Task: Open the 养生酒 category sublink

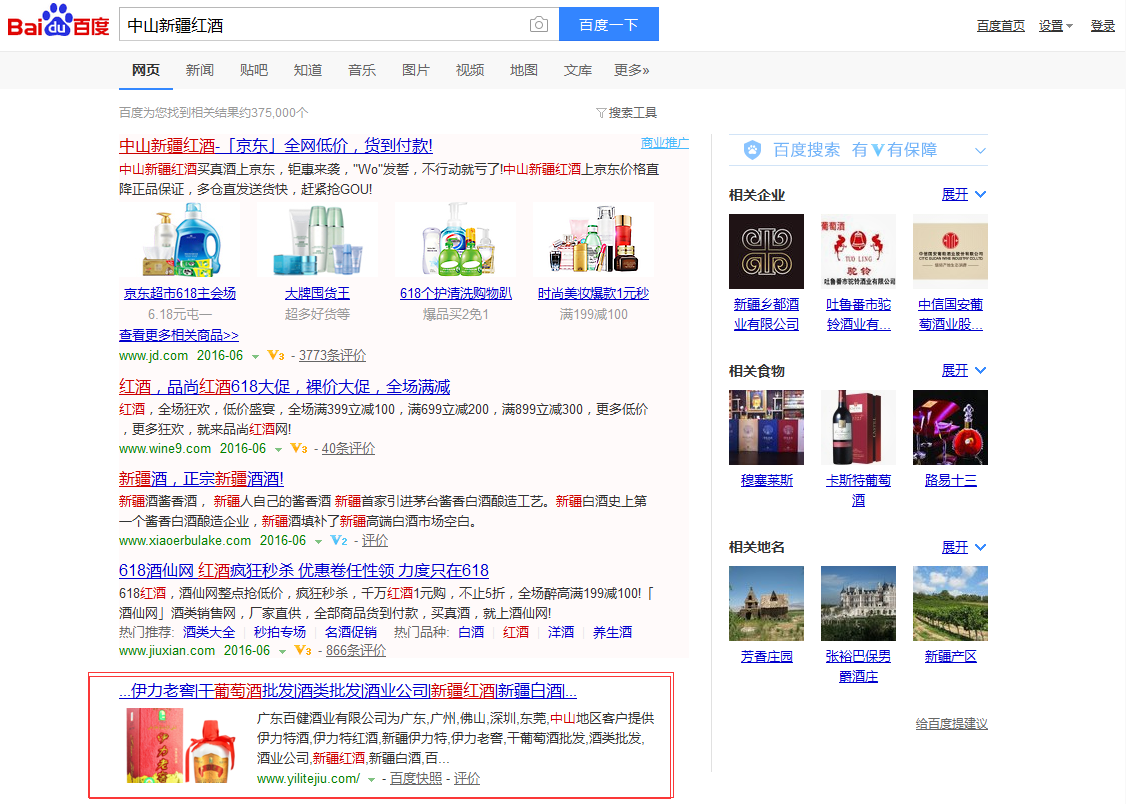Action: coord(613,632)
